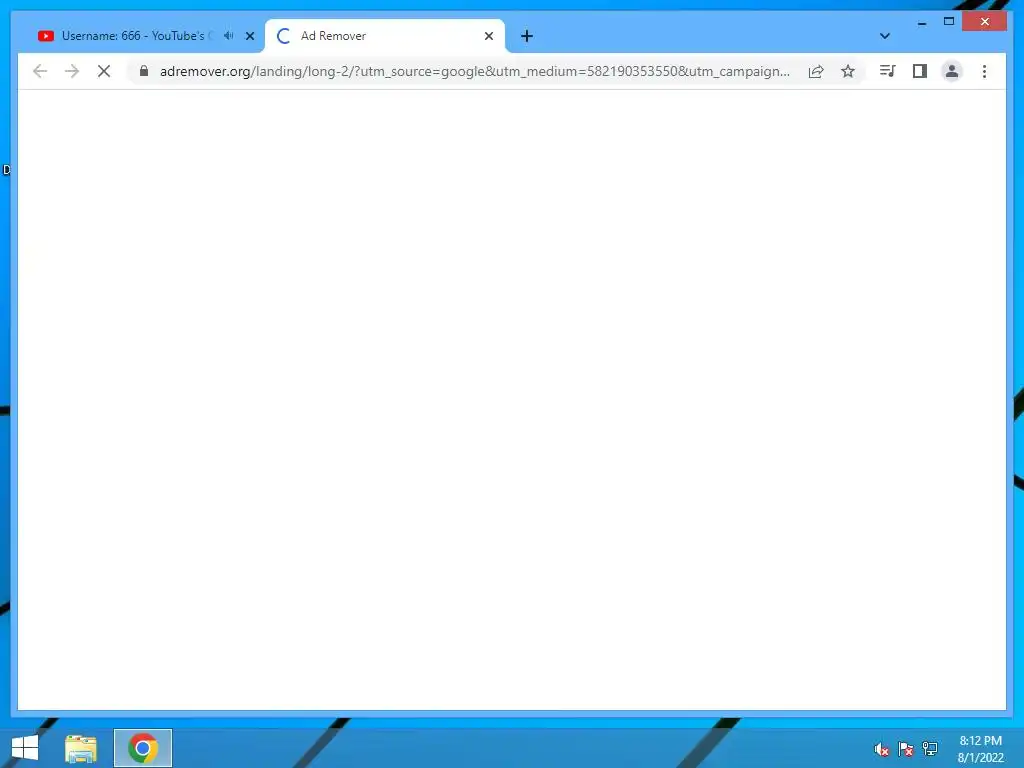Open File Explorer from the taskbar
Viewport: 1024px width, 768px height.
pyautogui.click(x=81, y=748)
